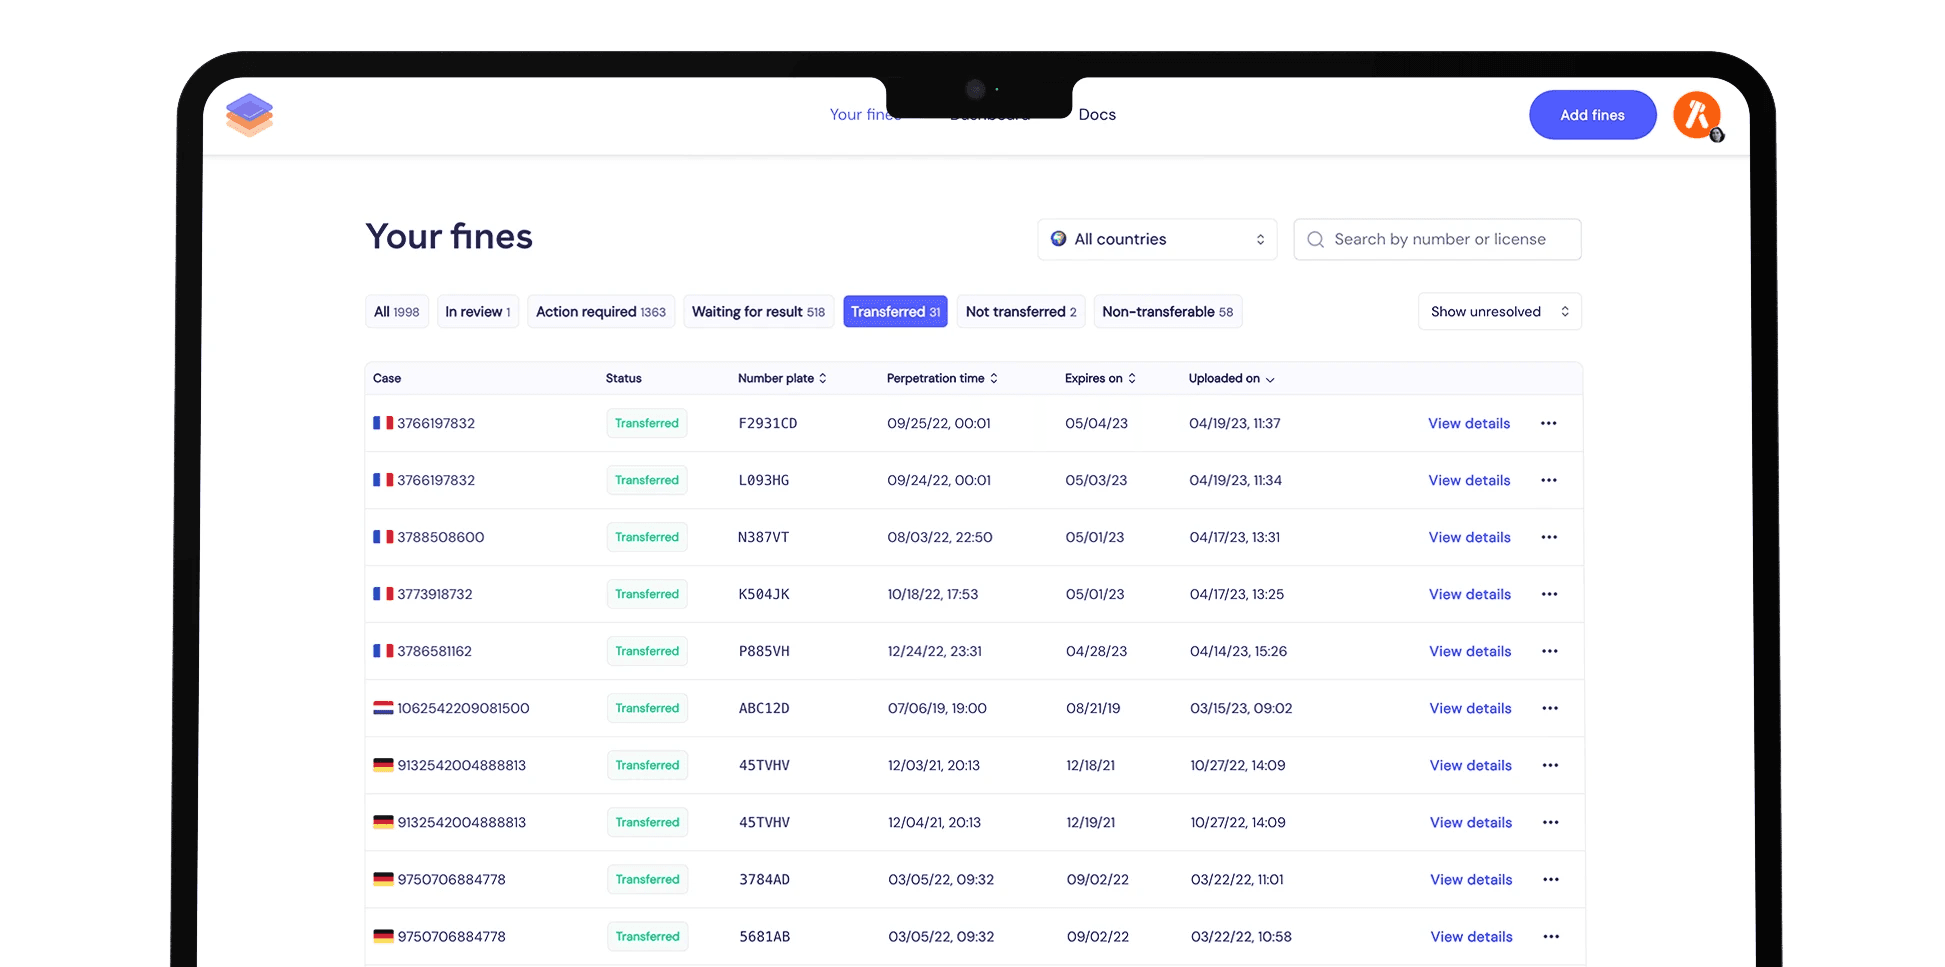Image resolution: width=1945 pixels, height=967 pixels.
Task: Expand the Show unresolved dropdown
Action: (x=1500, y=312)
